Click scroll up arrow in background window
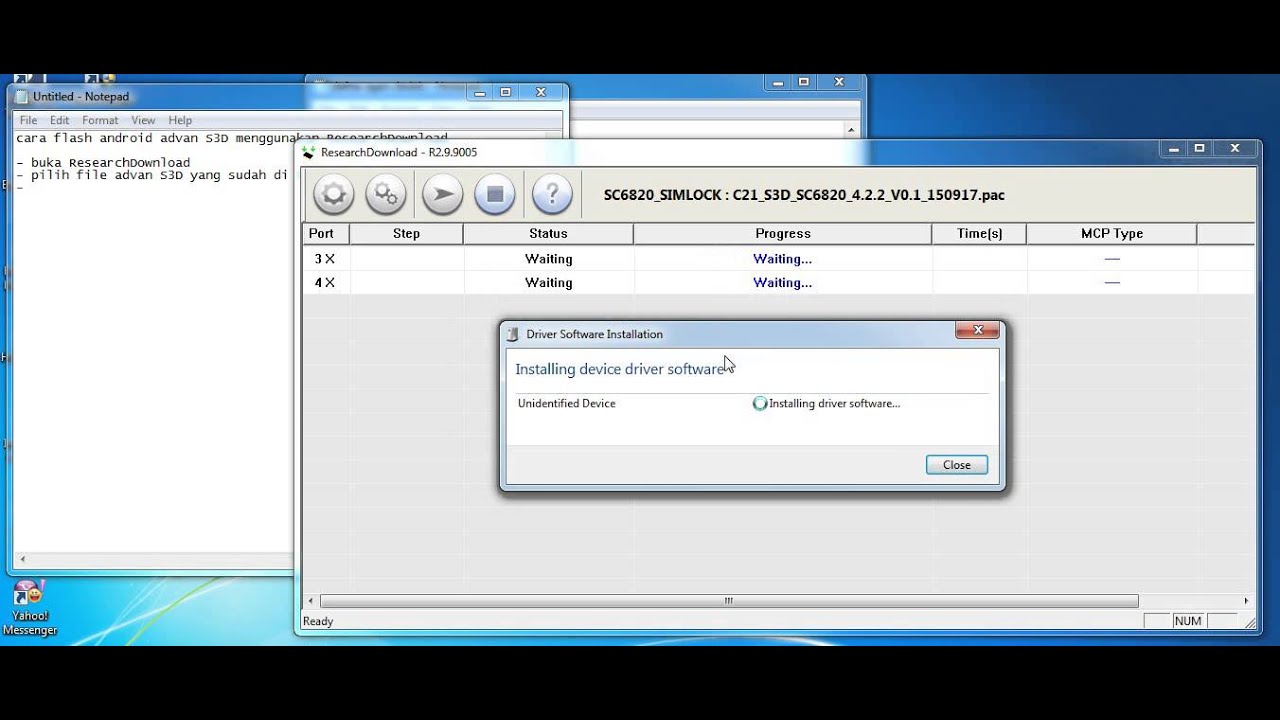1280x720 pixels. [x=851, y=130]
